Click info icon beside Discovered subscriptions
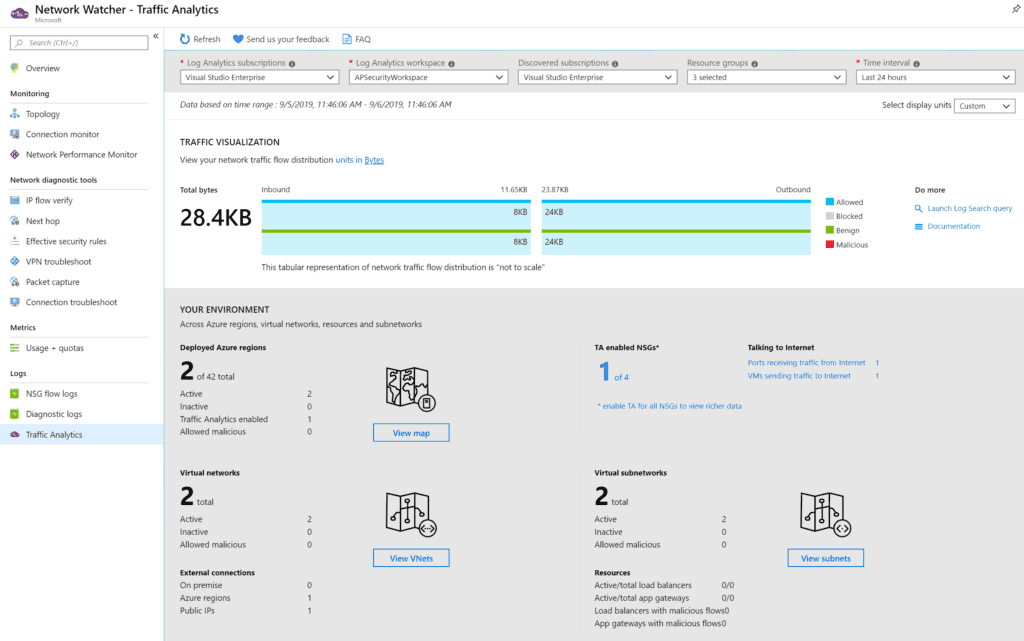This screenshot has height=641, width=1024. point(615,64)
